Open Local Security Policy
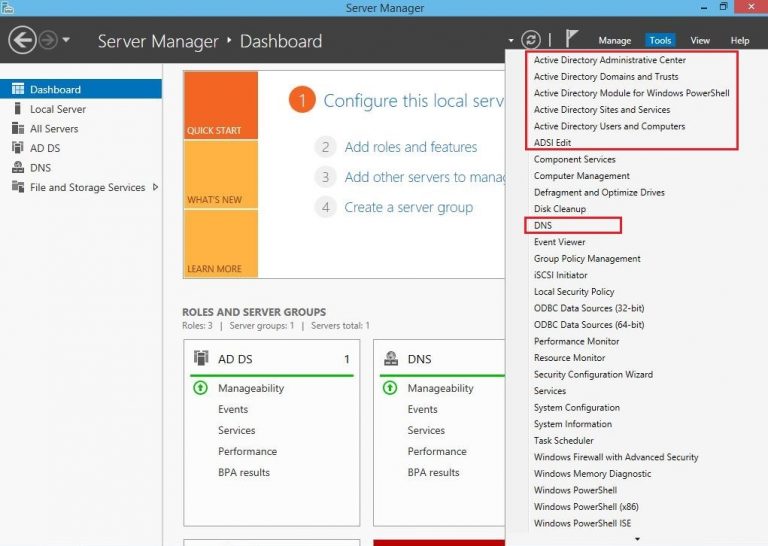Viewport: 768px width, 546px height. pyautogui.click(x=574, y=292)
